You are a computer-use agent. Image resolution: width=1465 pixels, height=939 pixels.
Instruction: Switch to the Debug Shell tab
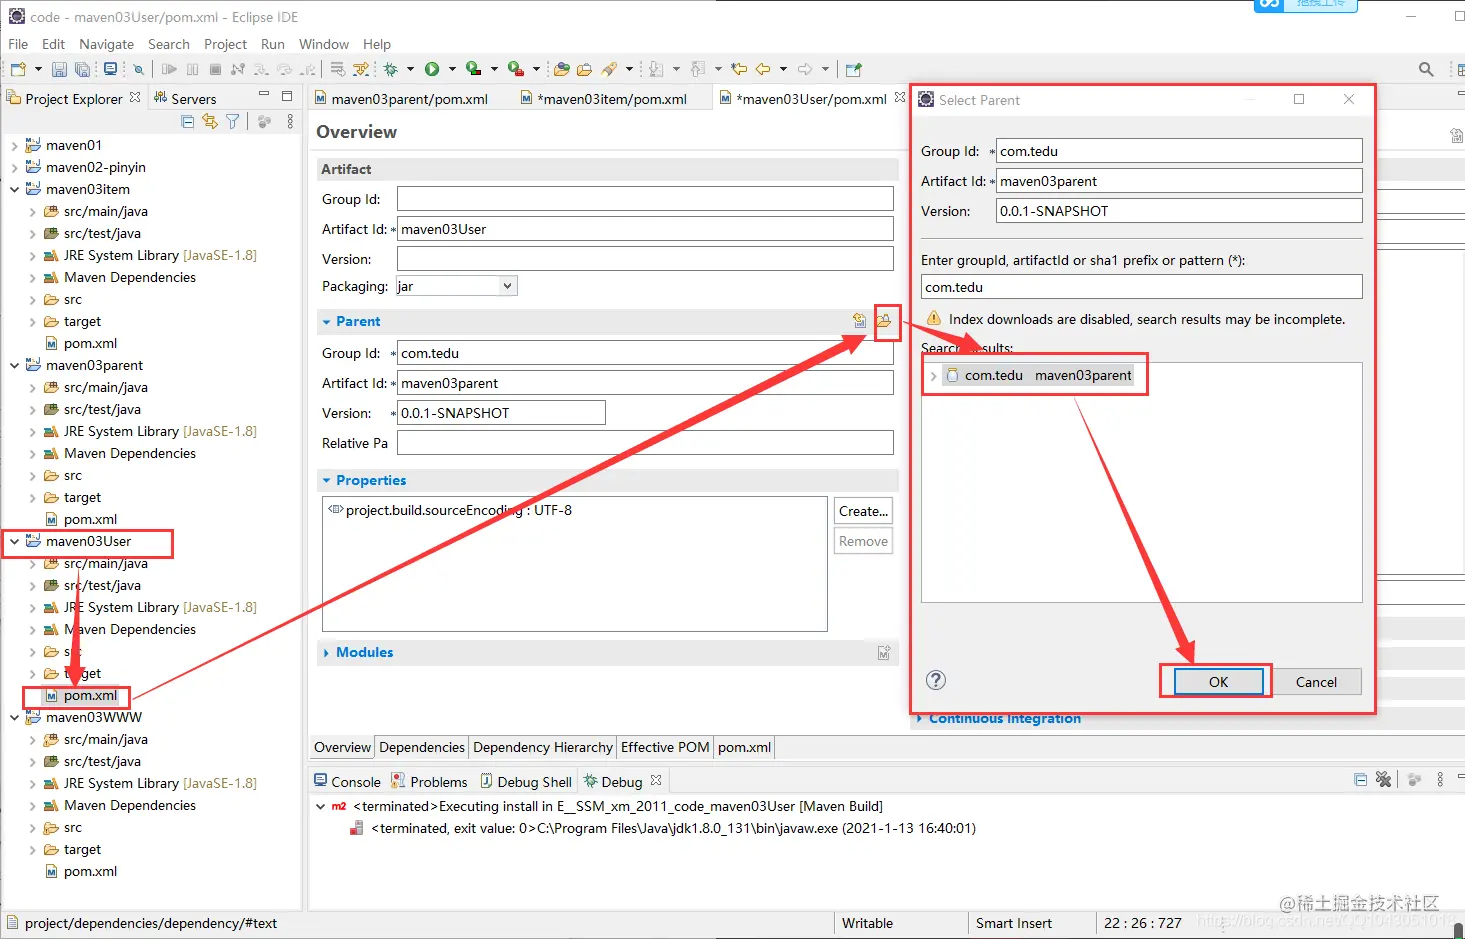pyautogui.click(x=526, y=781)
